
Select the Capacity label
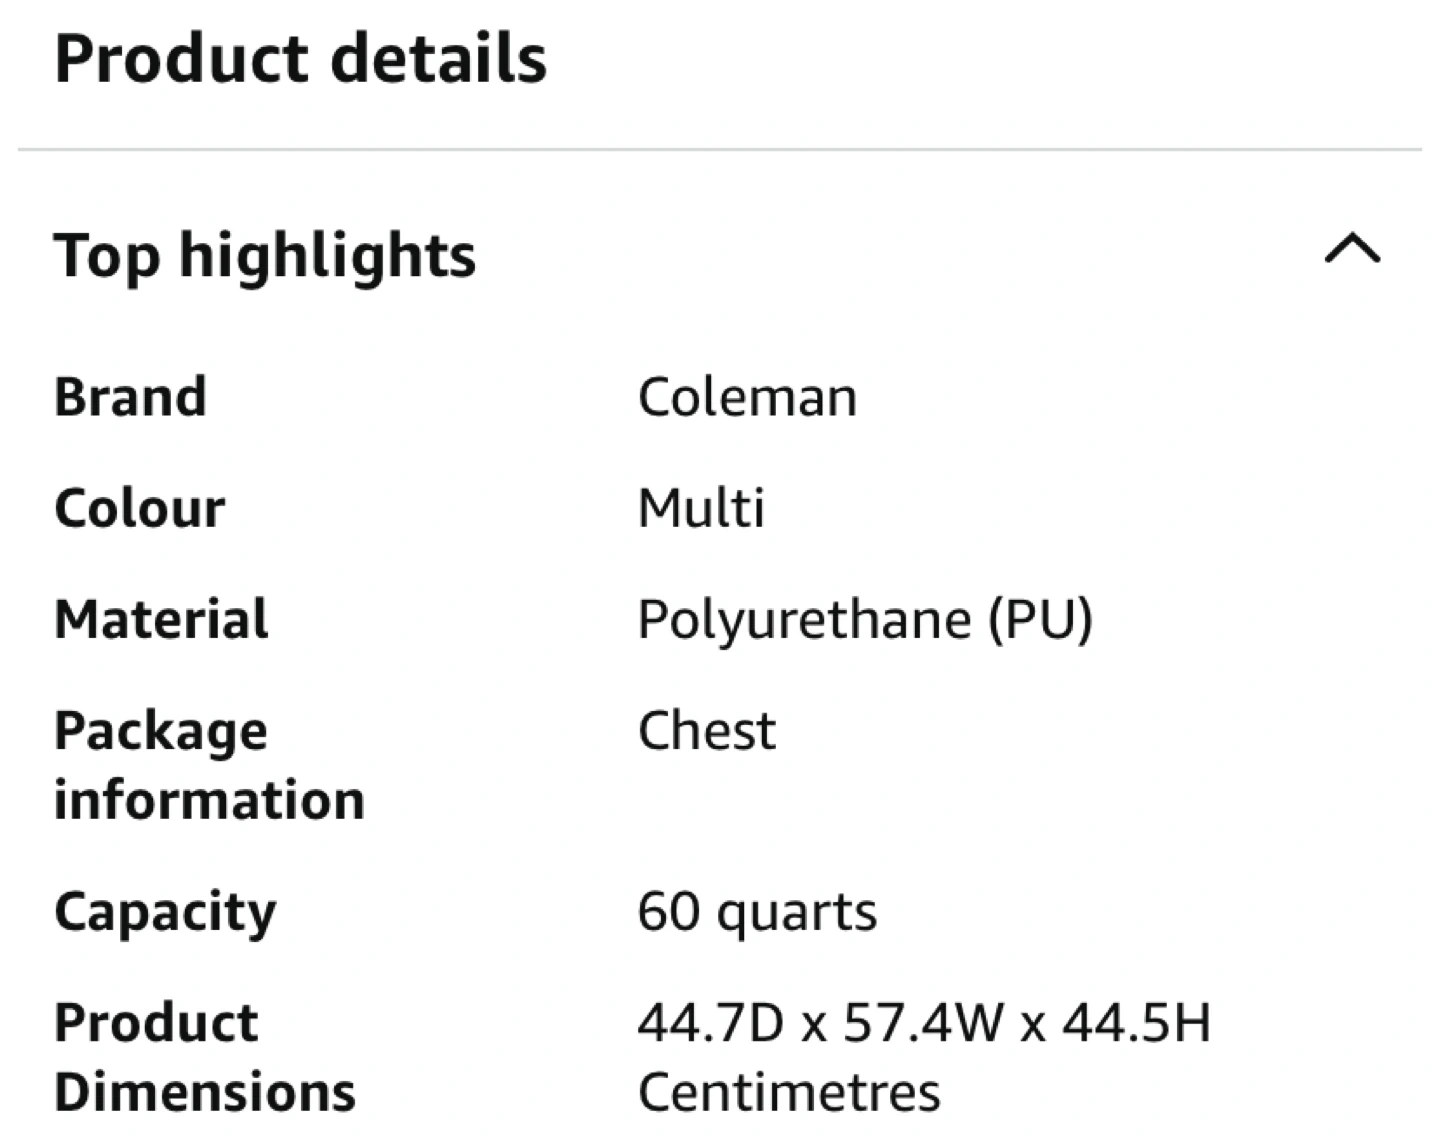[x=165, y=912]
